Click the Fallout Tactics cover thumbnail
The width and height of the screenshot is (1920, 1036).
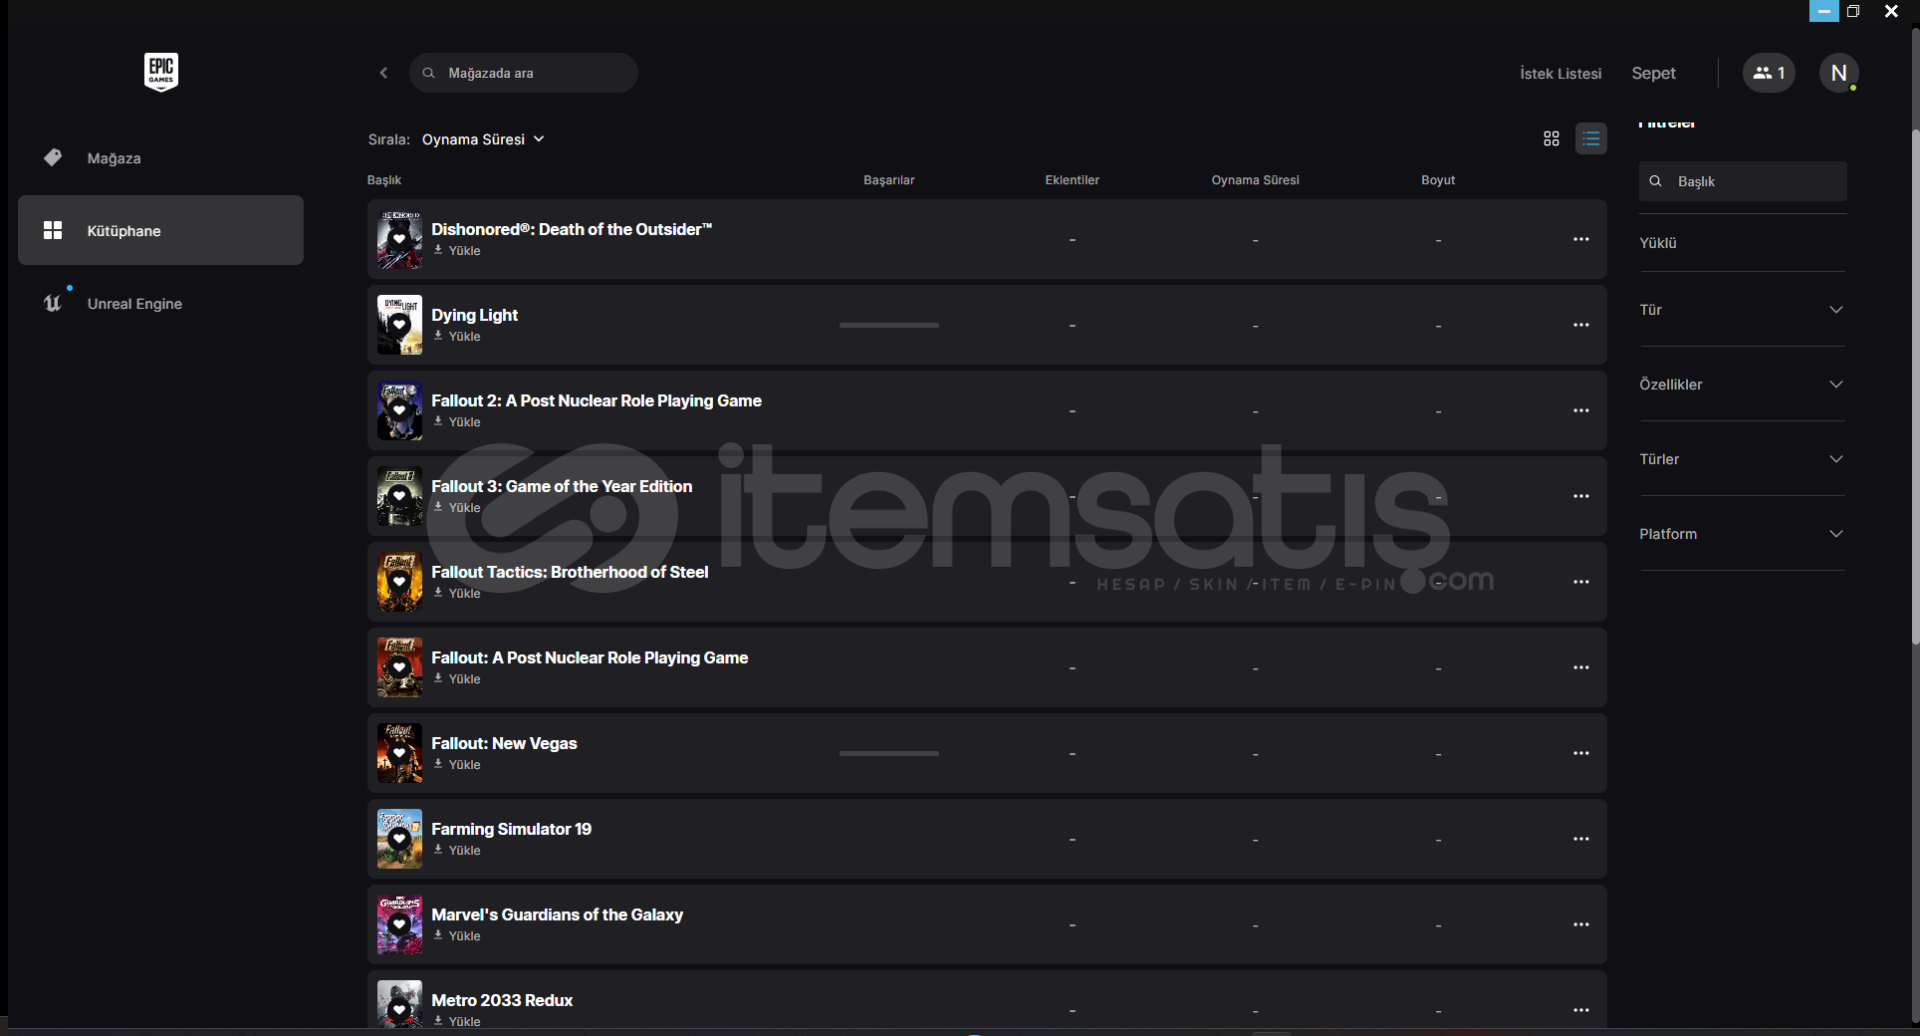(399, 582)
